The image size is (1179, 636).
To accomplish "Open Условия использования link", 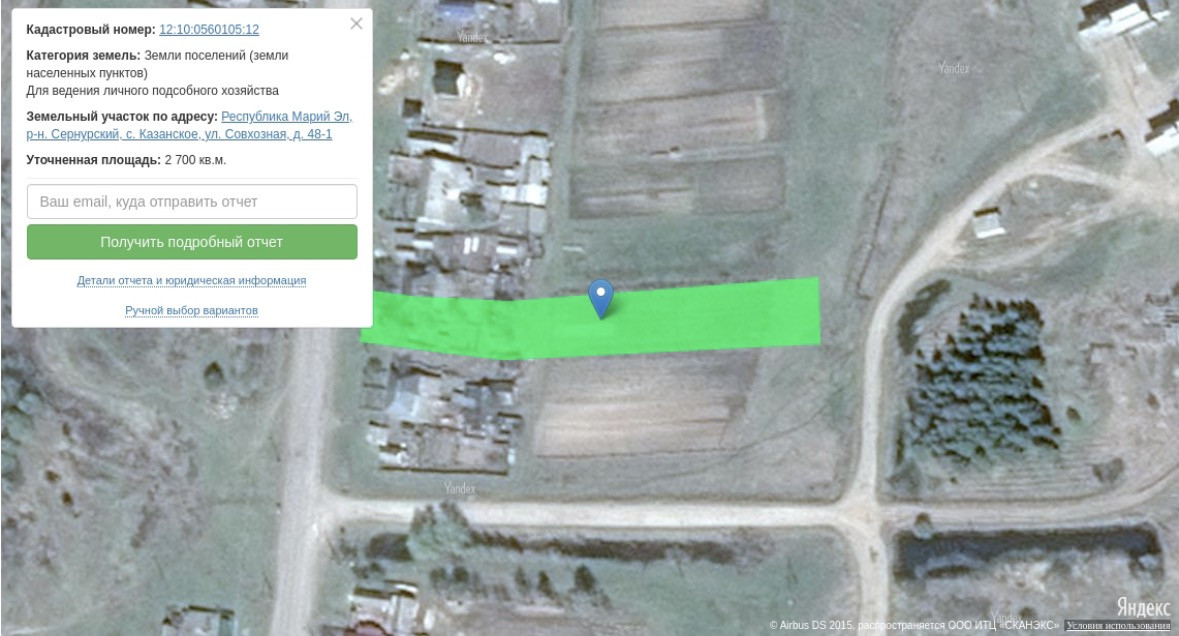I will click(x=1118, y=625).
